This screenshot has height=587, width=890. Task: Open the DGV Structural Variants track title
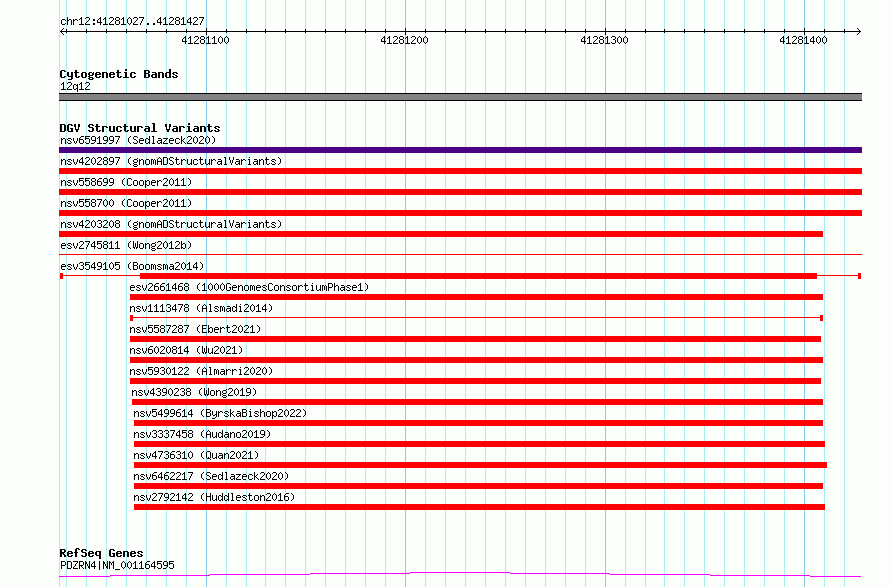point(140,128)
